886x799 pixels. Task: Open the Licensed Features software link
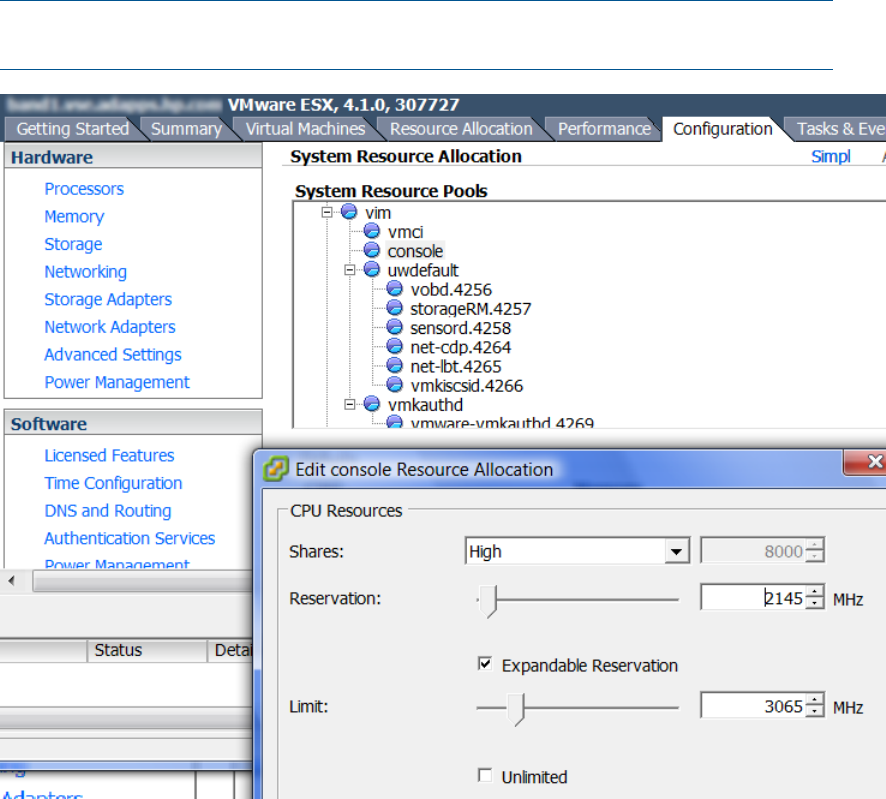(109, 455)
